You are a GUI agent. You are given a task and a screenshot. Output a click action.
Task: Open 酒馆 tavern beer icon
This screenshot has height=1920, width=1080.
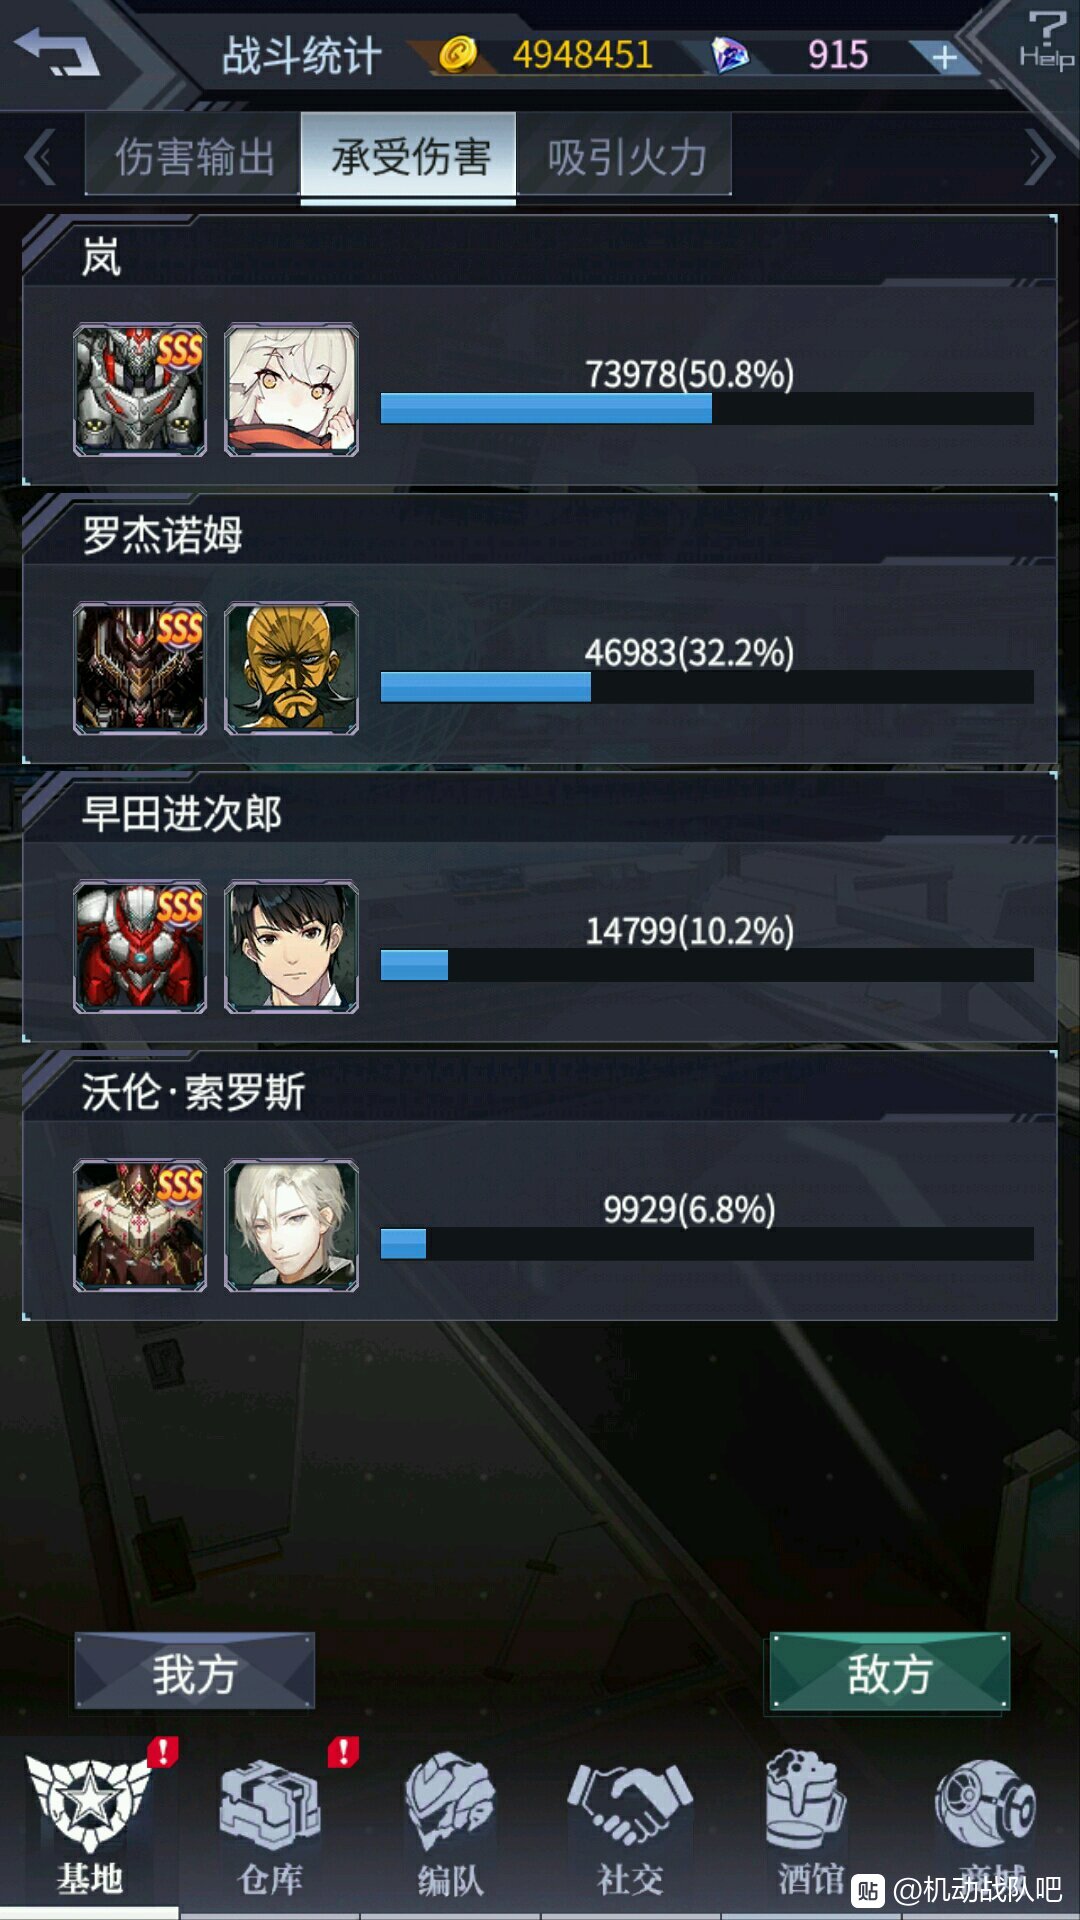click(x=808, y=1825)
